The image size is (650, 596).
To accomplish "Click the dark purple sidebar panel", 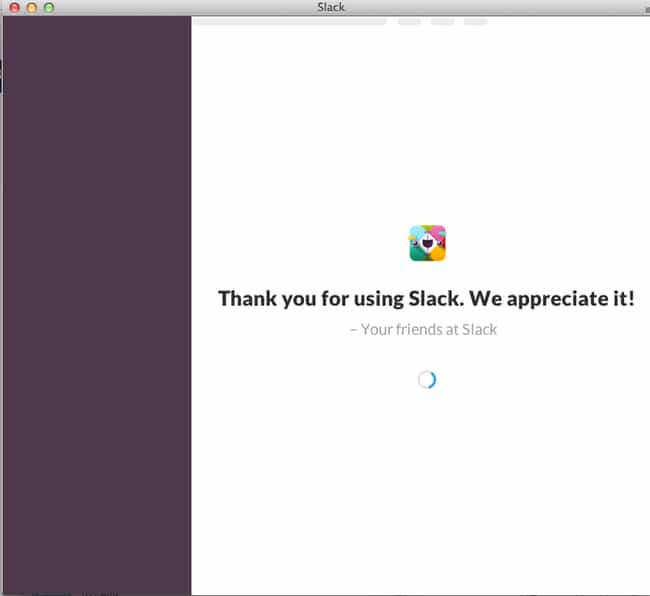I will [x=97, y=306].
